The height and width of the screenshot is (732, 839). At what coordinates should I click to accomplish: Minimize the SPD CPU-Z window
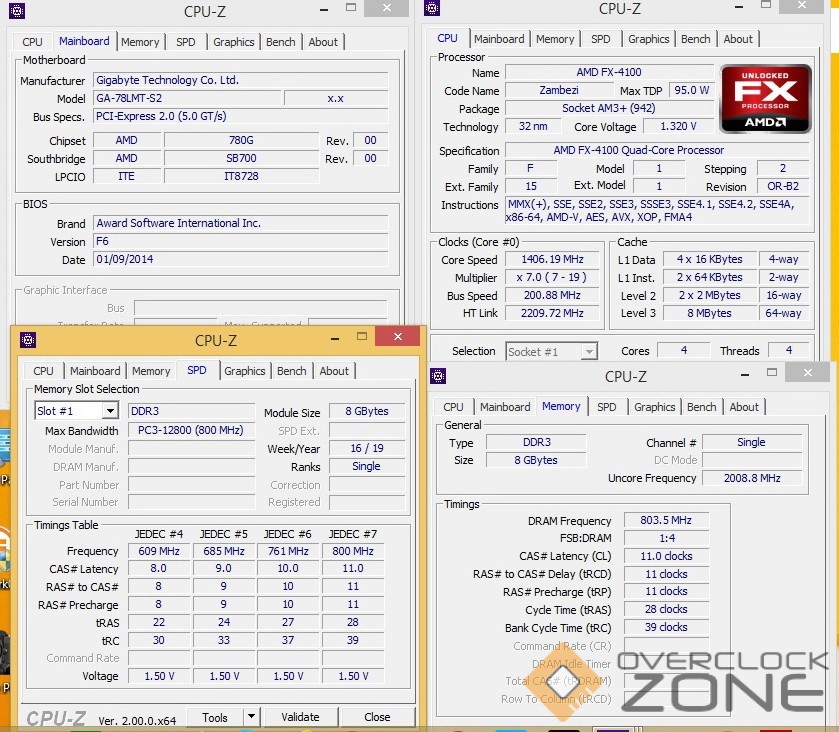click(335, 338)
